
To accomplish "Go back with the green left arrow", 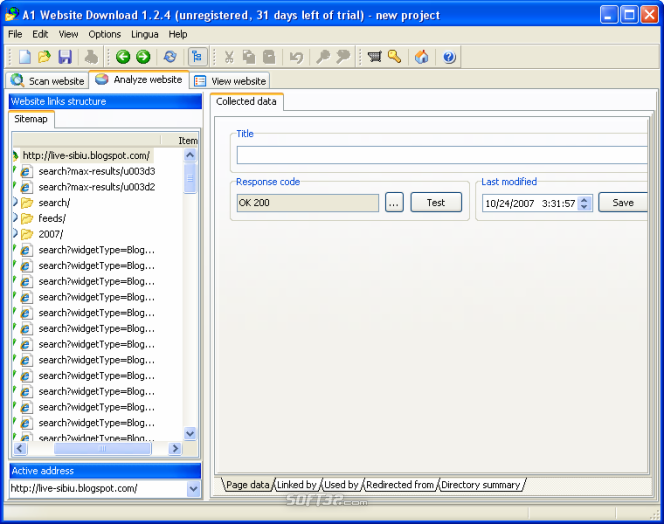I will (123, 57).
